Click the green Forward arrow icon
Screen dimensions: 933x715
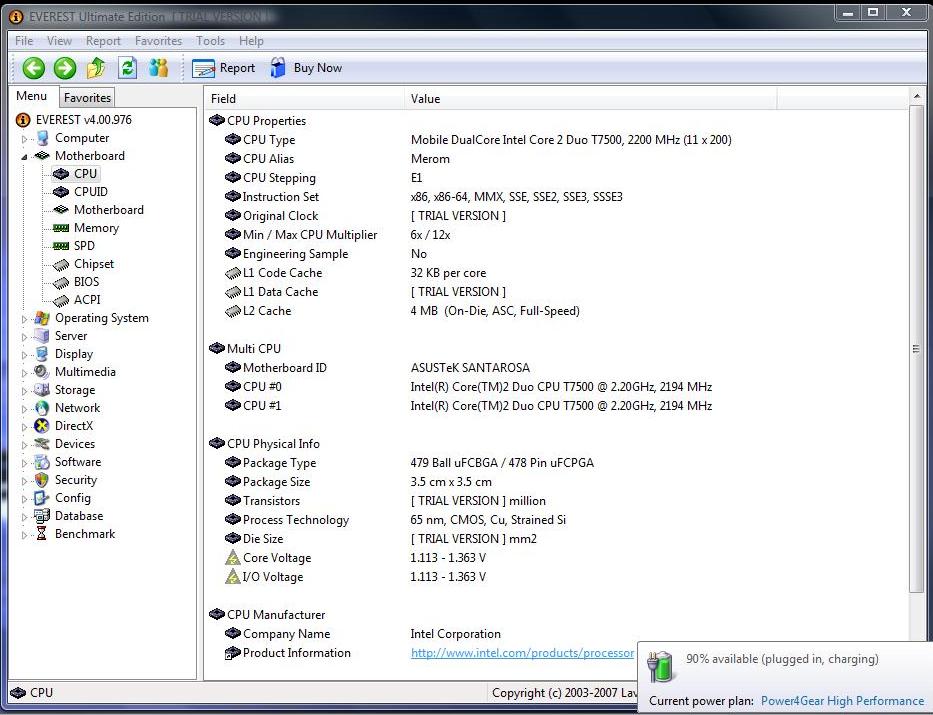[65, 68]
